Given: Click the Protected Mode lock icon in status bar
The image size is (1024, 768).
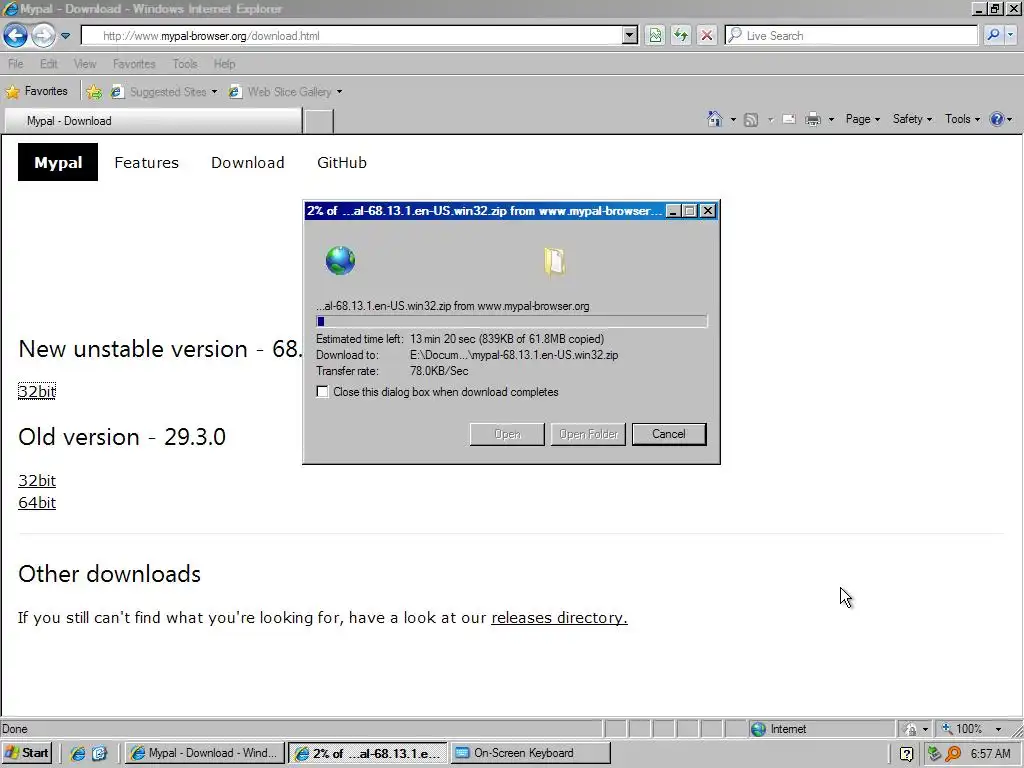Looking at the screenshot, I should pyautogui.click(x=910, y=729).
